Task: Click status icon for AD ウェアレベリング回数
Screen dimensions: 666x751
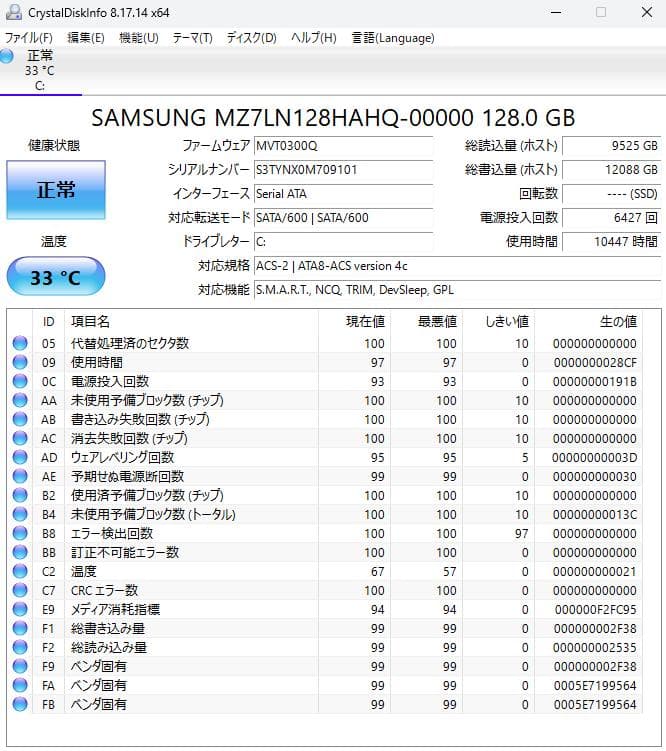Action: (20, 457)
